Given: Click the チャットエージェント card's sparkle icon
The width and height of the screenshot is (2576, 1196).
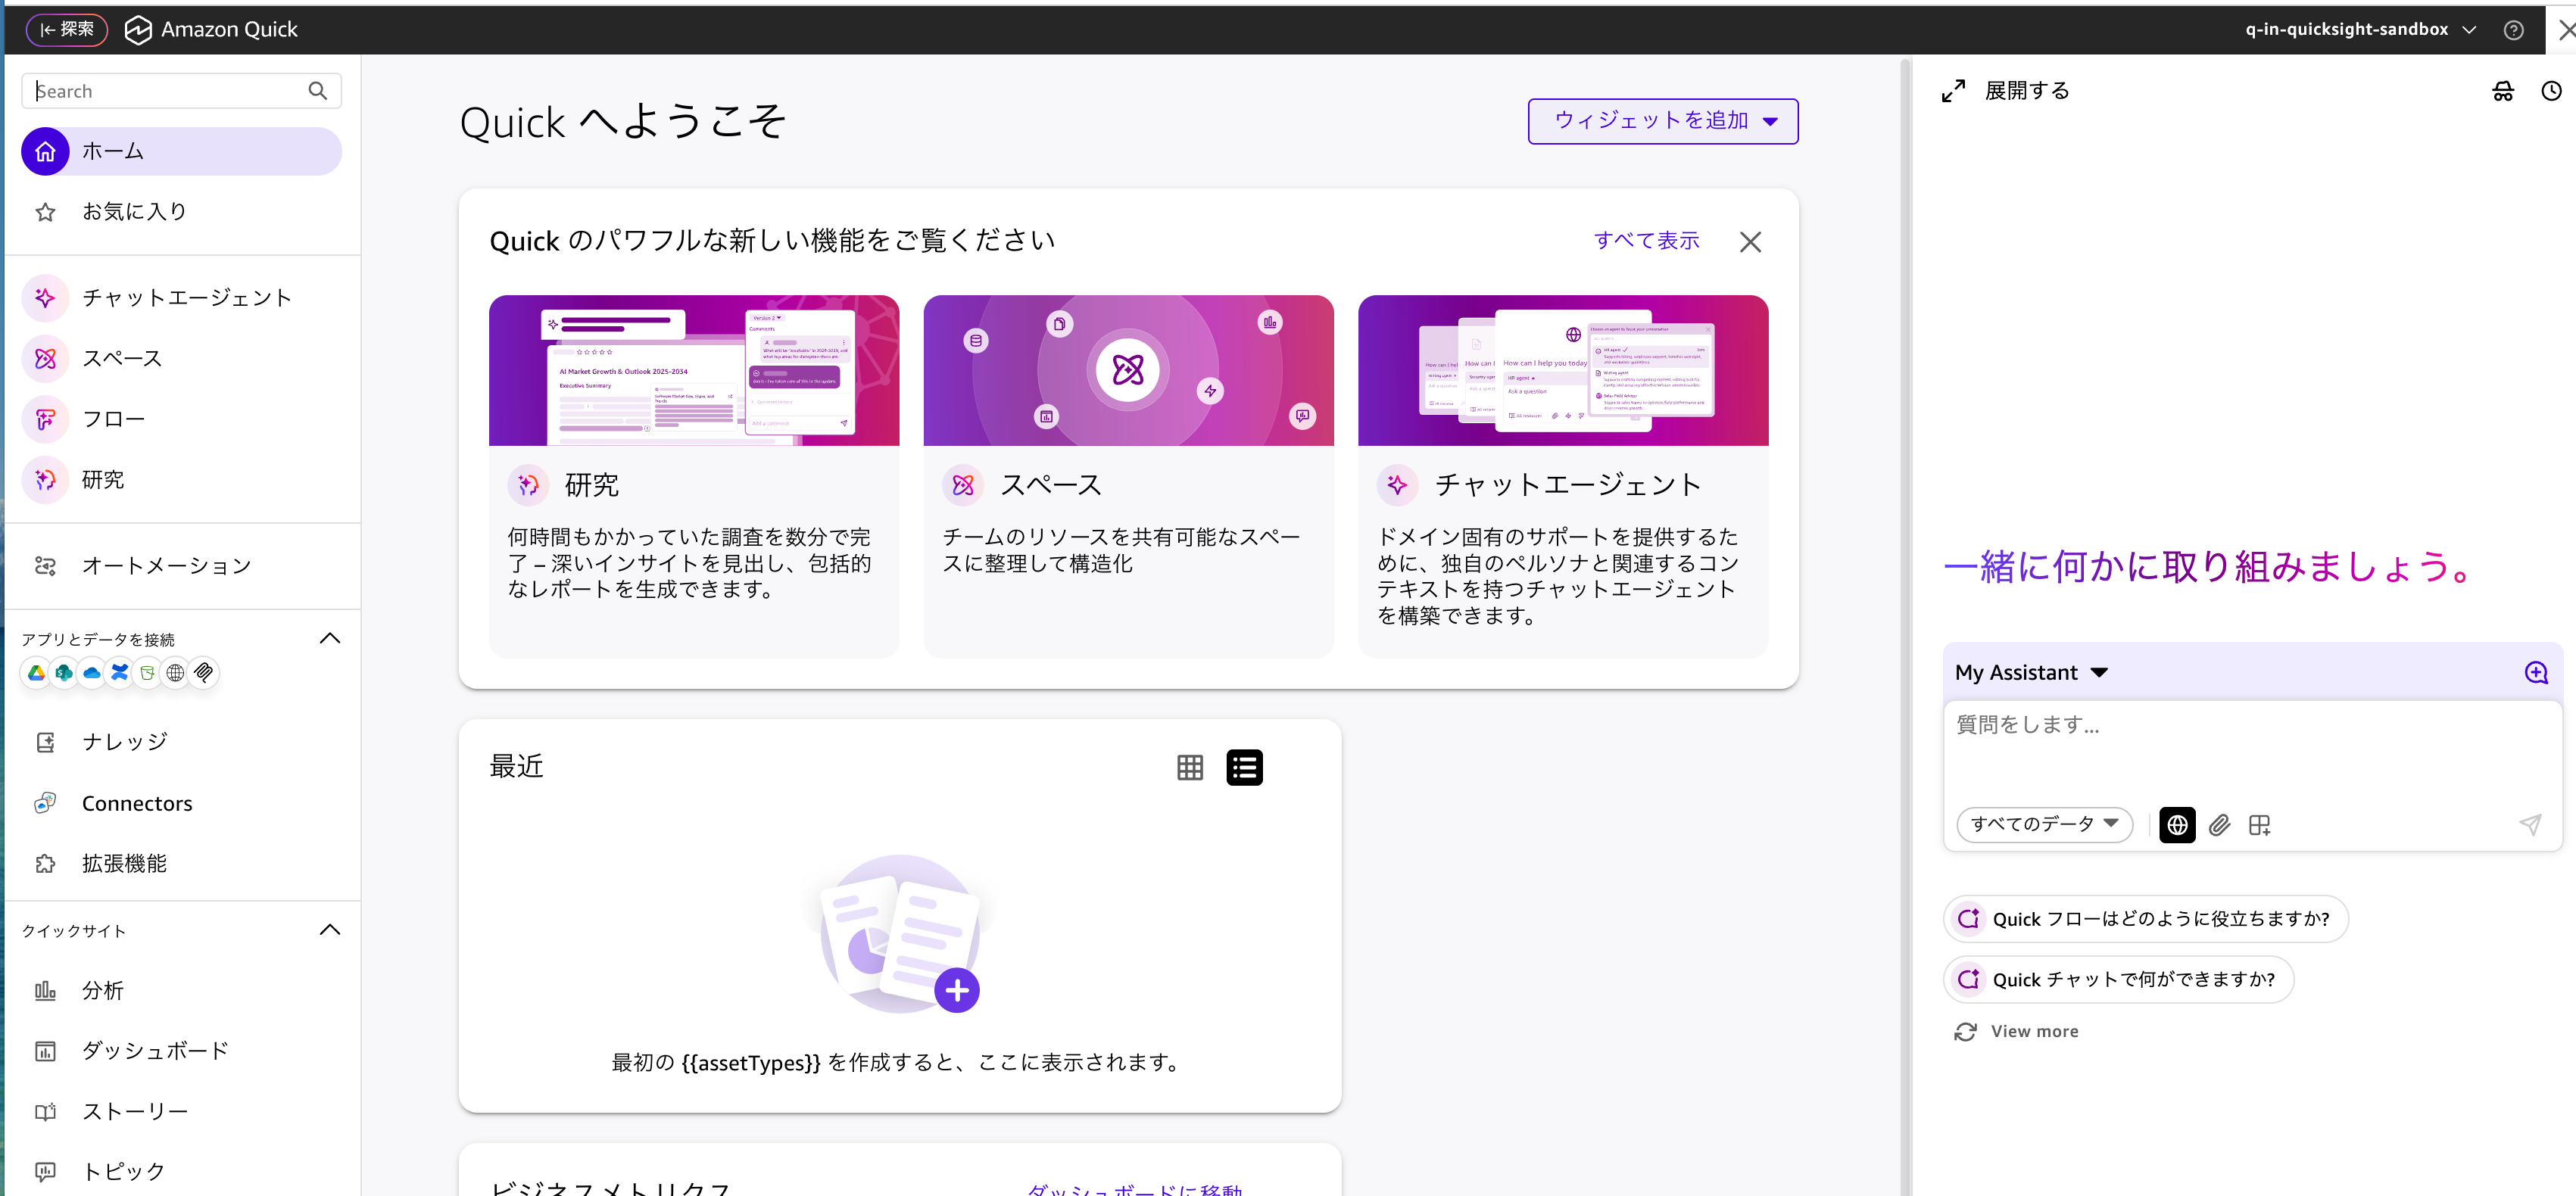Looking at the screenshot, I should tap(1397, 485).
